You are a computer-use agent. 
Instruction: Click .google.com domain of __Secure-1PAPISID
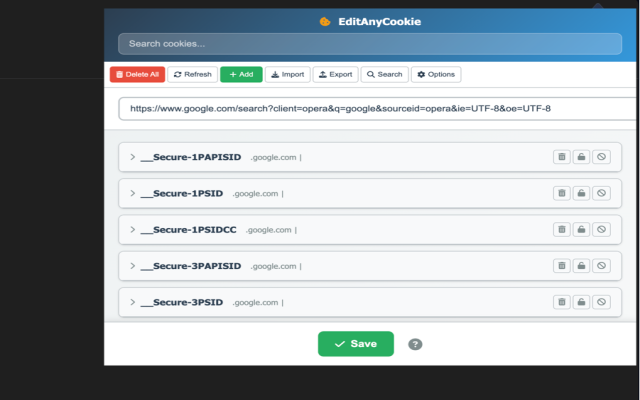[x=273, y=157]
